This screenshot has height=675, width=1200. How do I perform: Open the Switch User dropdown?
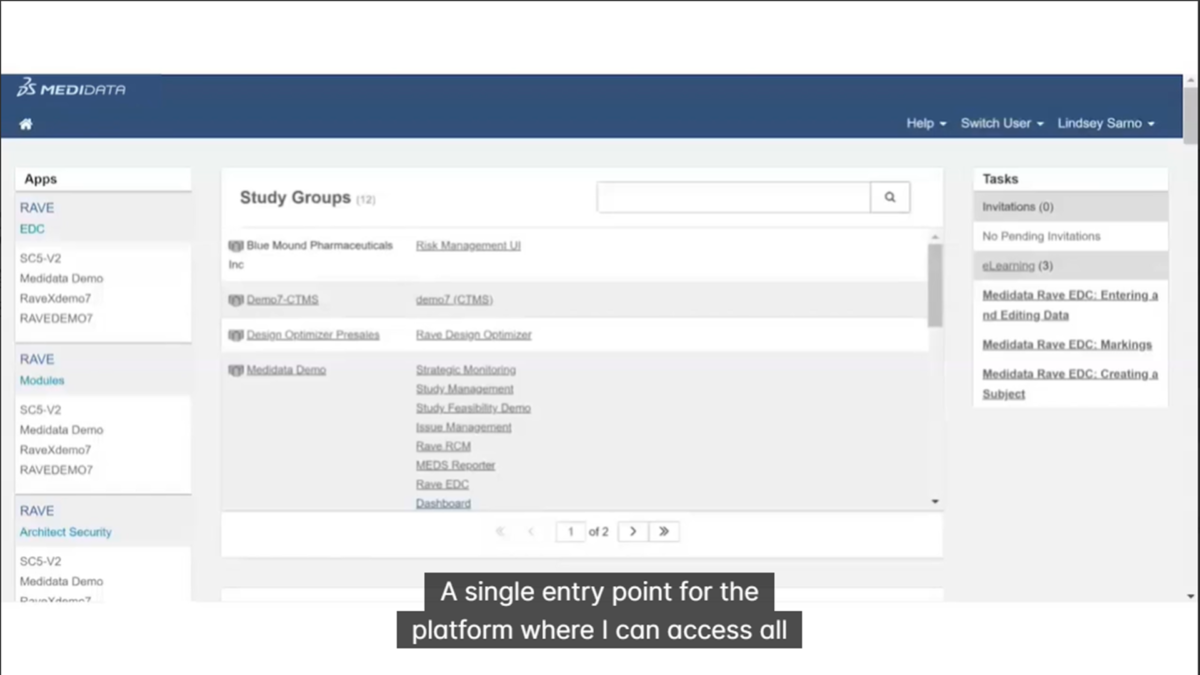pos(1002,123)
